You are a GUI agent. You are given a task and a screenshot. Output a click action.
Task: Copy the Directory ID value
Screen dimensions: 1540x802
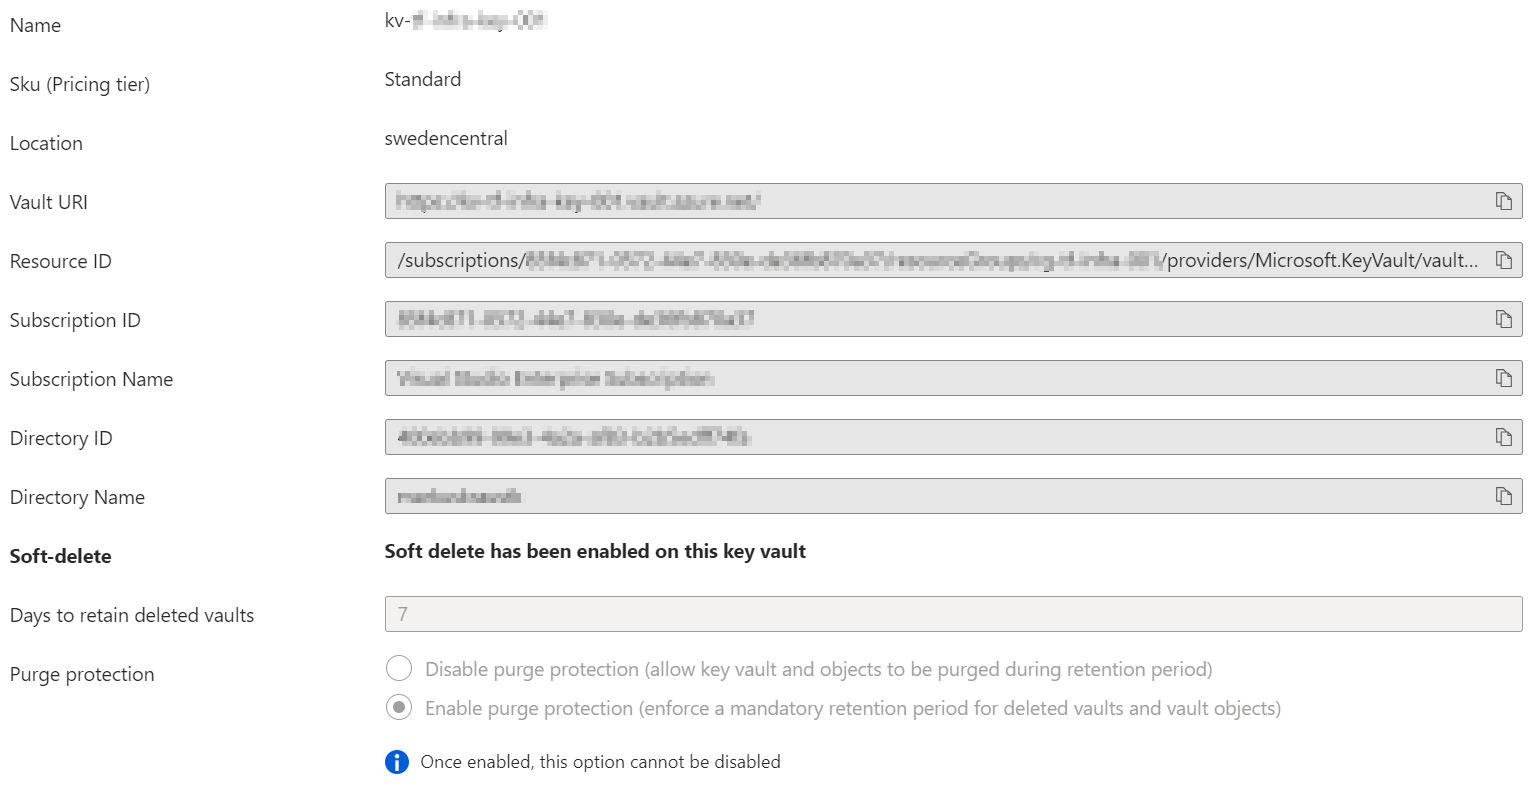tap(1503, 437)
